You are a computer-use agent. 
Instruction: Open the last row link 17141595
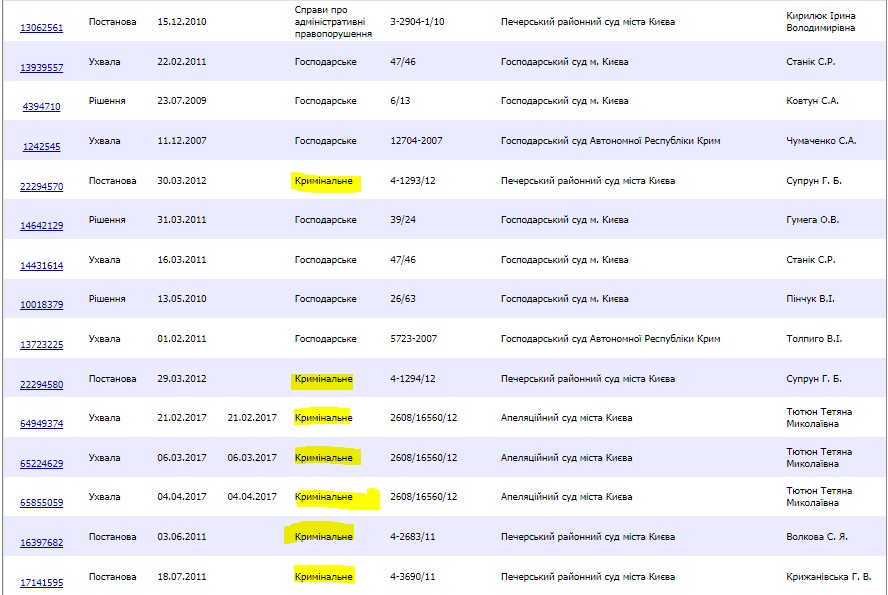[42, 583]
